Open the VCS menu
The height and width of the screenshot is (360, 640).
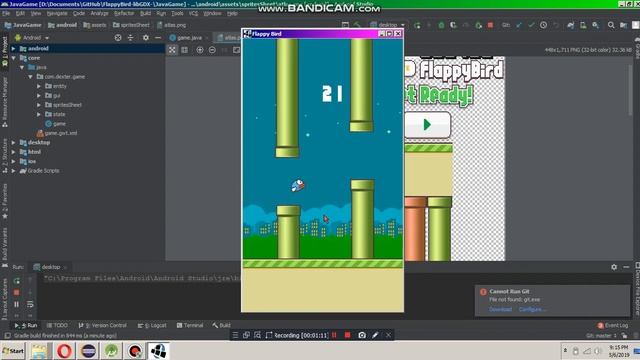(193, 13)
